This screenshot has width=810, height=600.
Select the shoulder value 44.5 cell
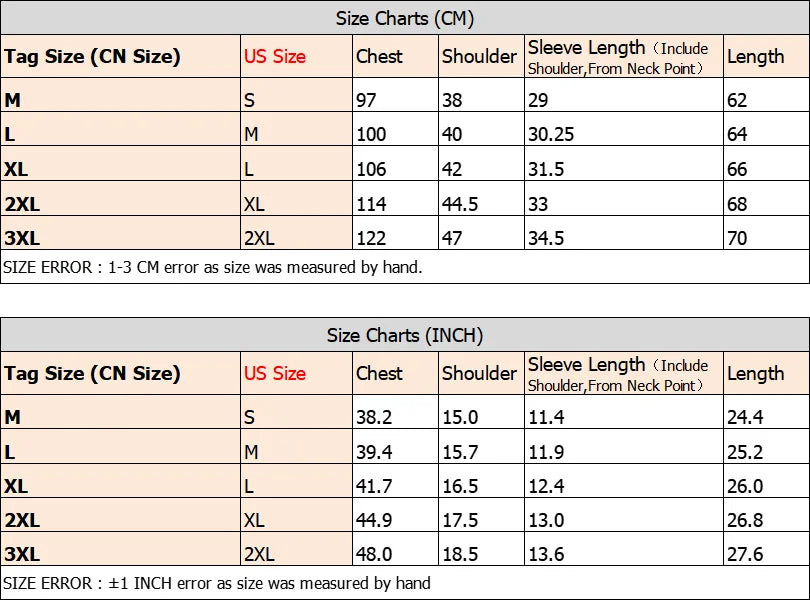460,204
